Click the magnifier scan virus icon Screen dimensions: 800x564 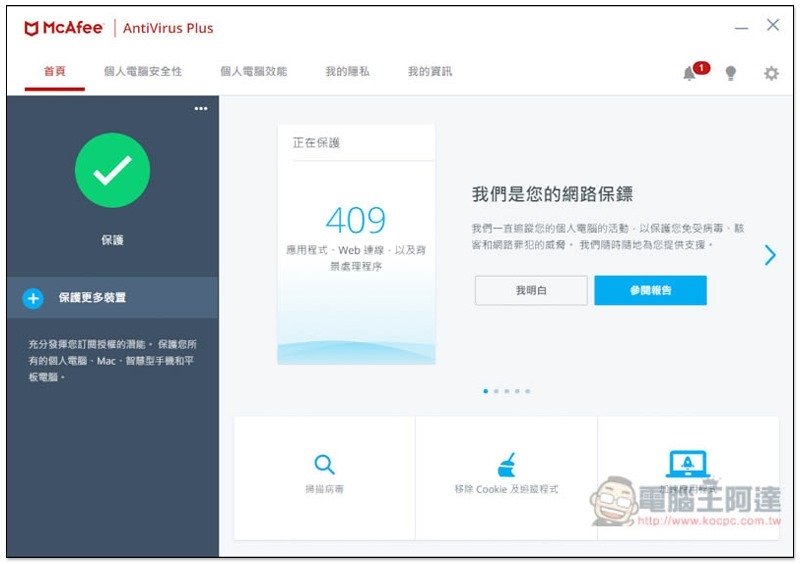point(324,464)
